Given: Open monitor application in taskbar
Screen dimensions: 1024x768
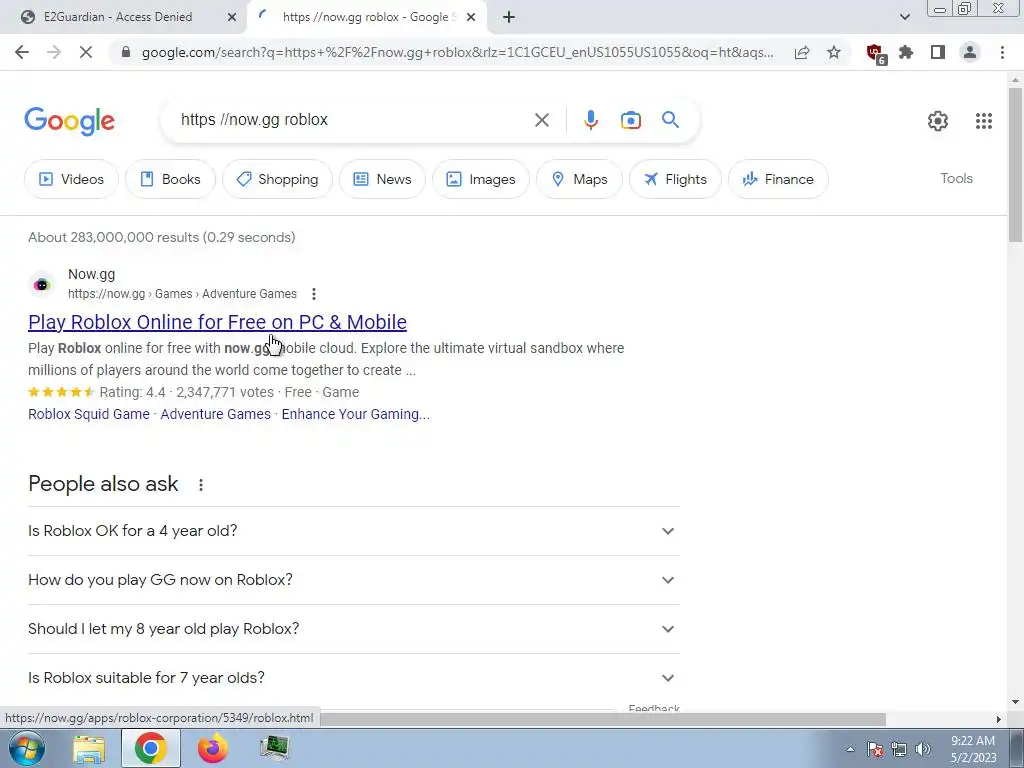Looking at the screenshot, I should 274,748.
